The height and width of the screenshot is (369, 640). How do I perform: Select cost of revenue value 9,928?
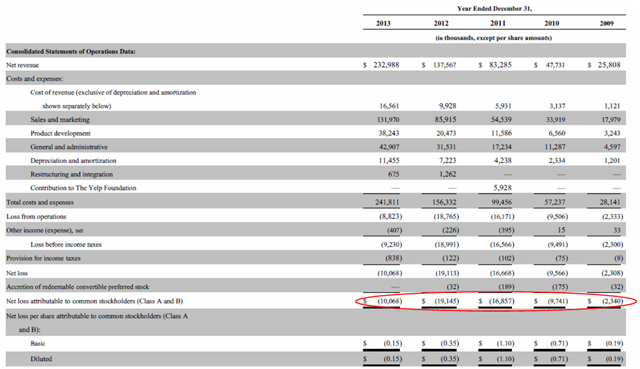coord(447,106)
